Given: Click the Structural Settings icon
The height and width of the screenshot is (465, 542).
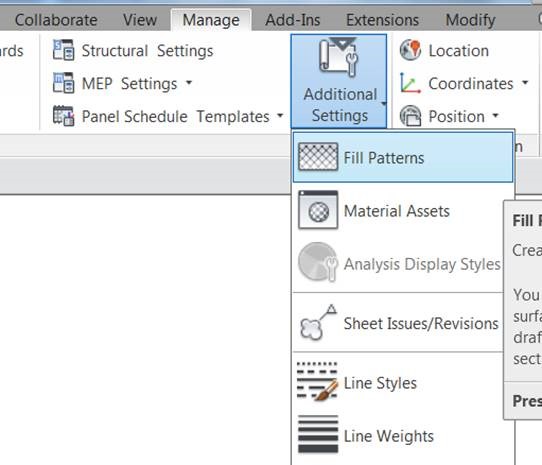Looking at the screenshot, I should (64, 50).
